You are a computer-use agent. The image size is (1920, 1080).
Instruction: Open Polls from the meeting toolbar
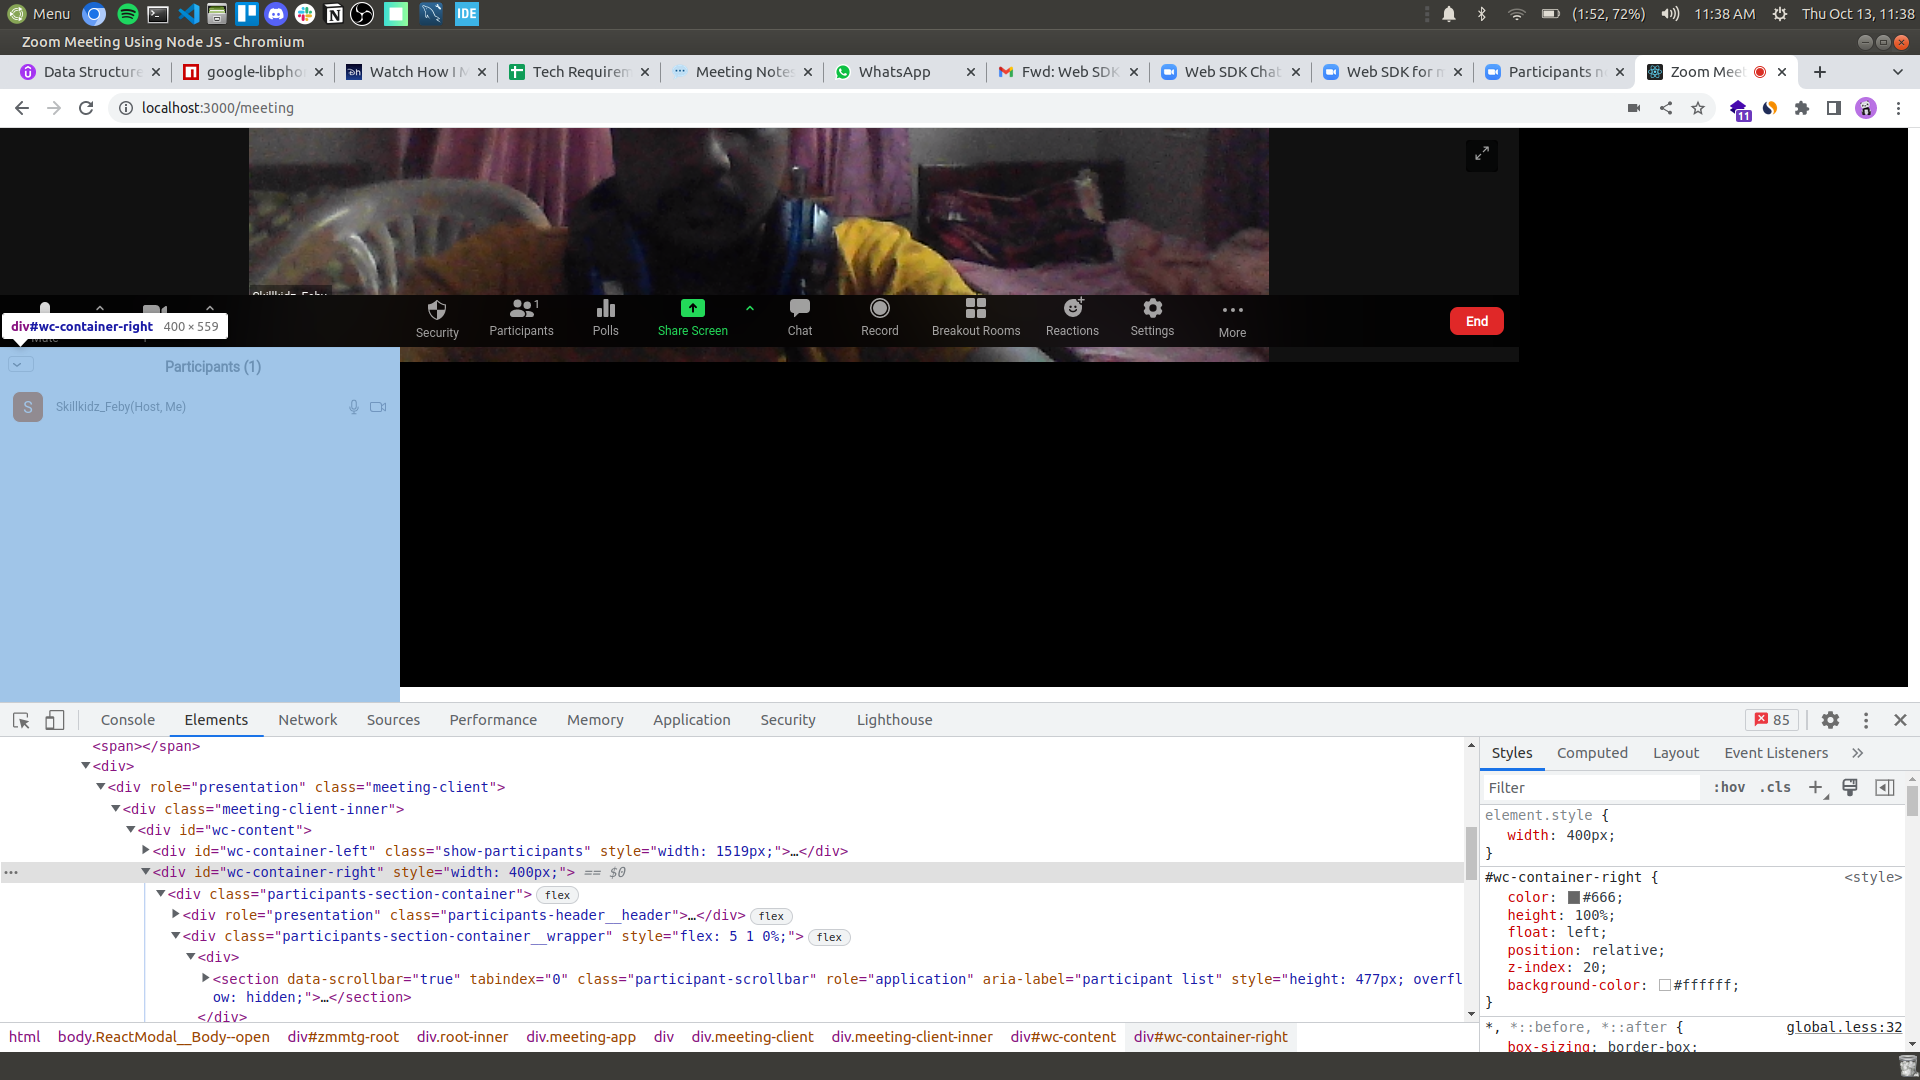pyautogui.click(x=605, y=309)
